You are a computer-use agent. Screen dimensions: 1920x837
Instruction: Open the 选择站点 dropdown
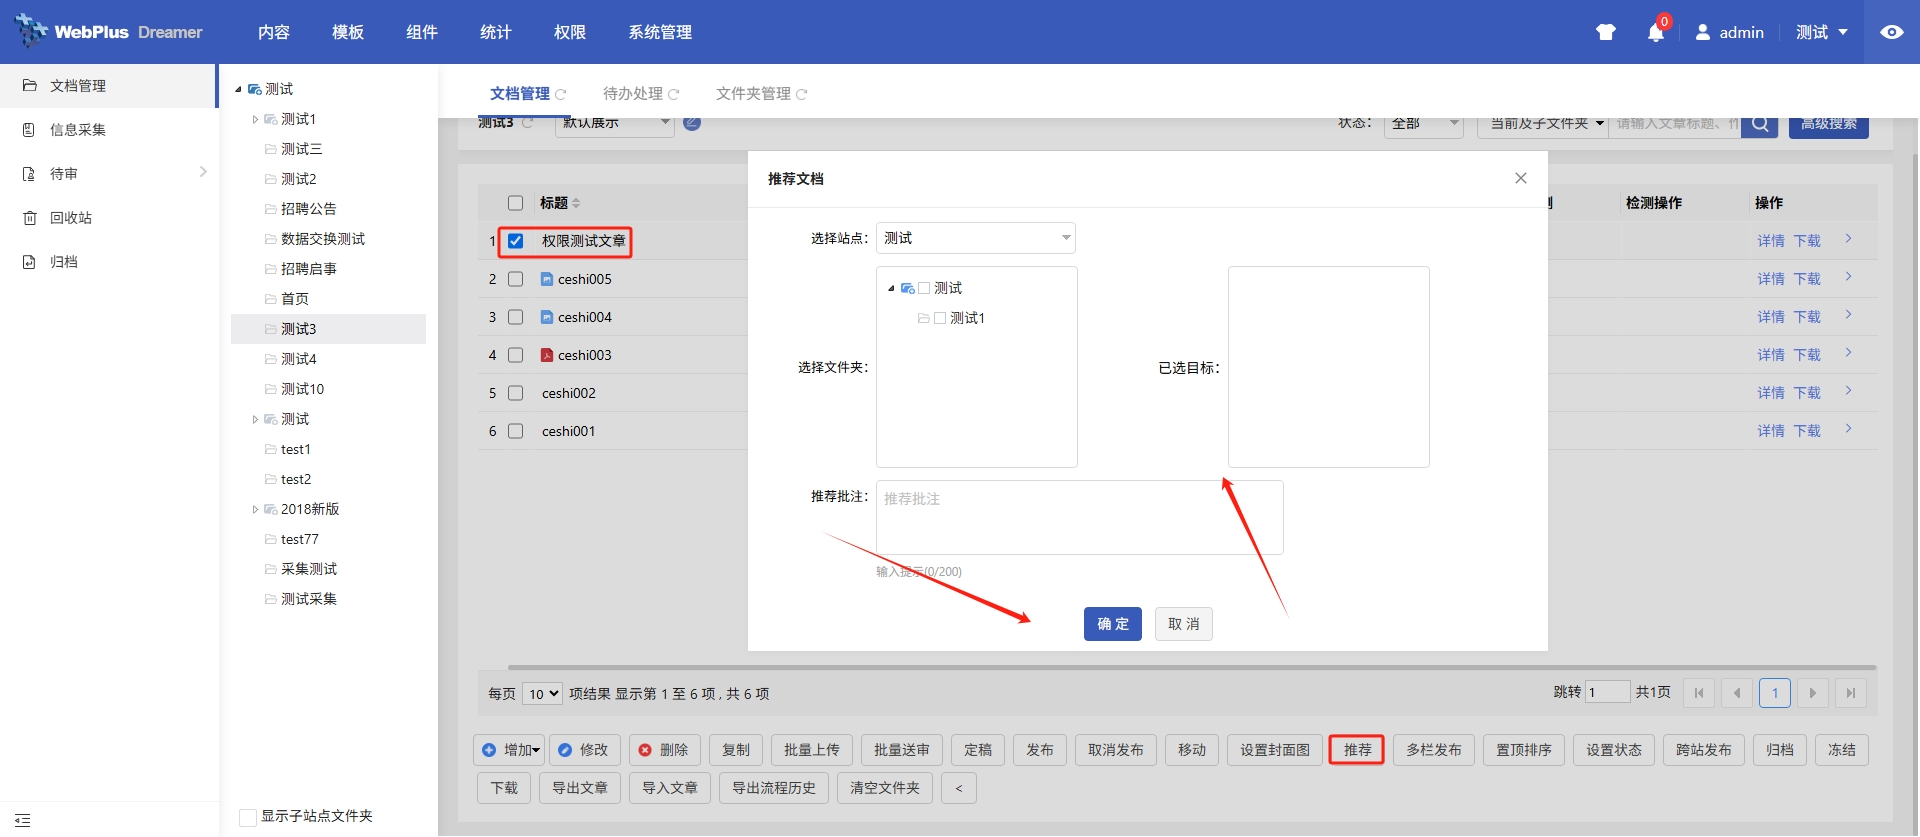(975, 238)
